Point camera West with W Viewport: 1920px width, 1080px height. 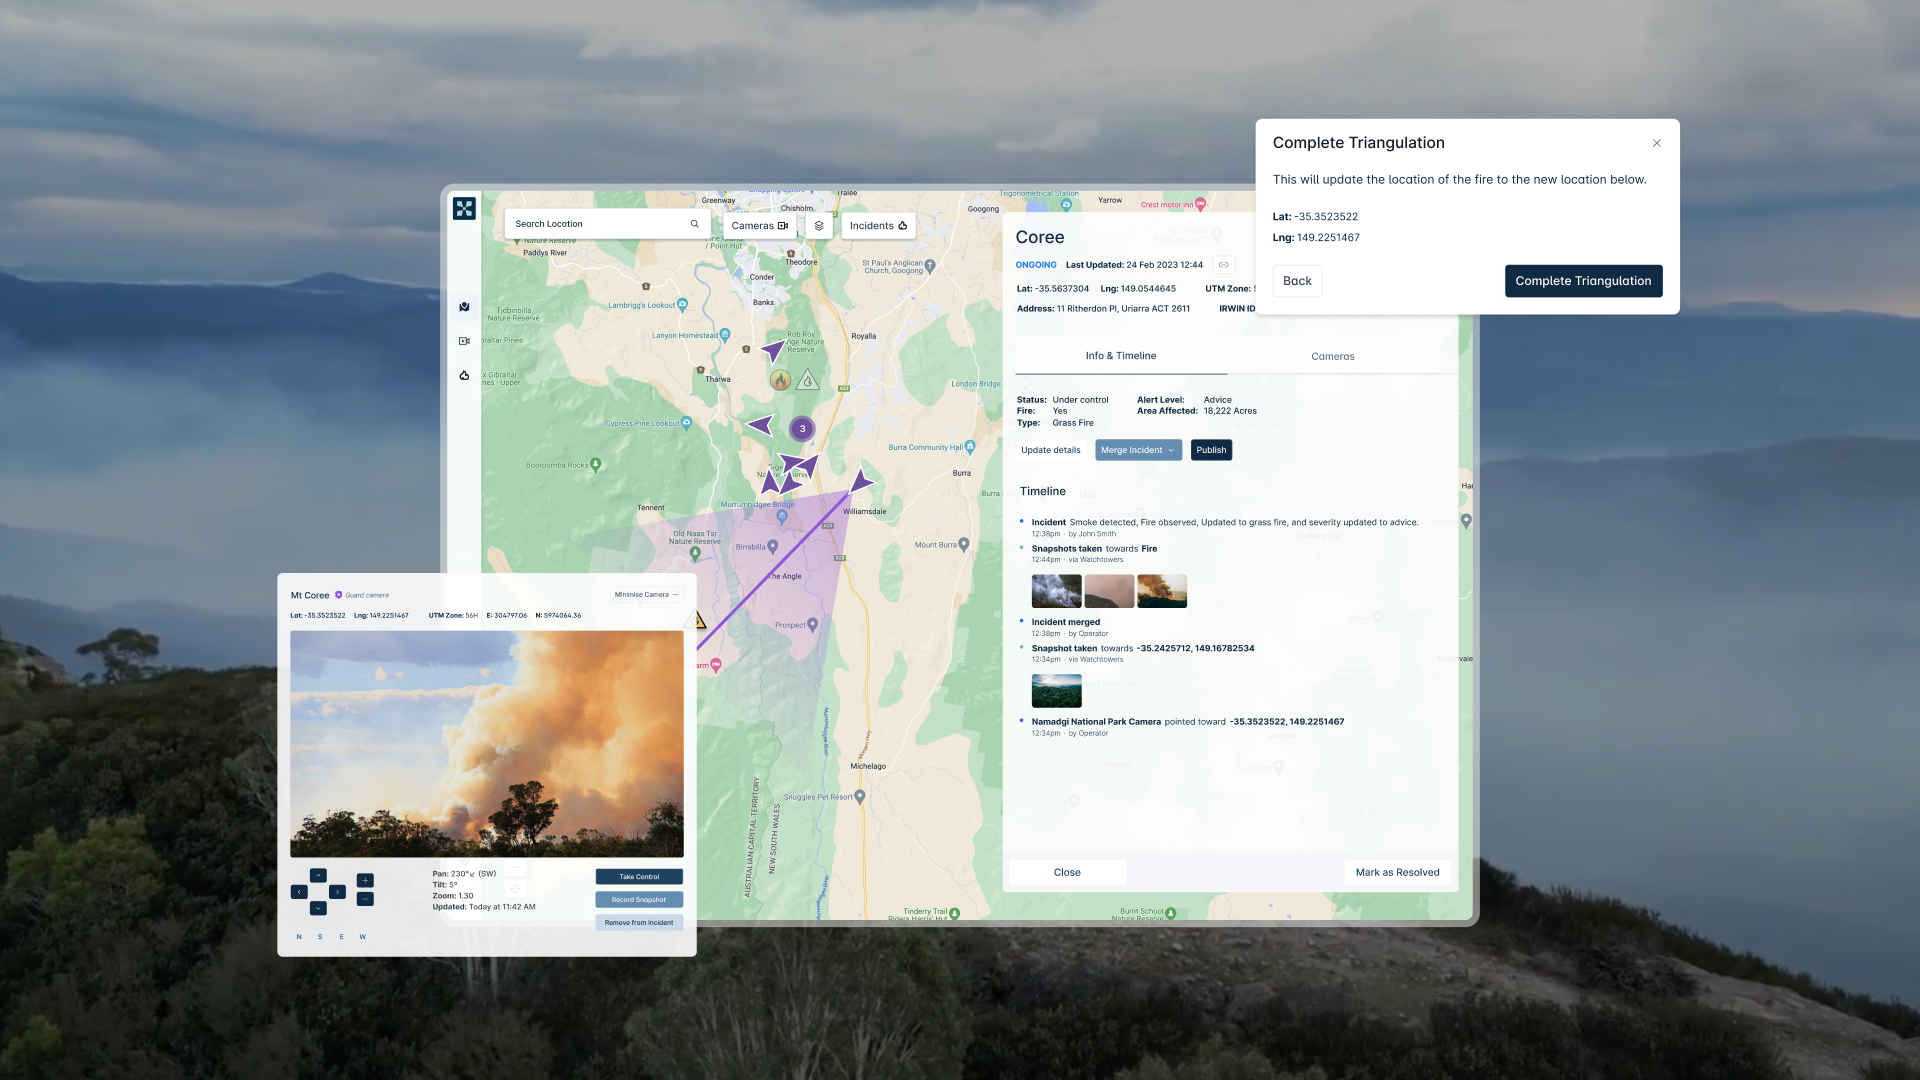pos(363,937)
